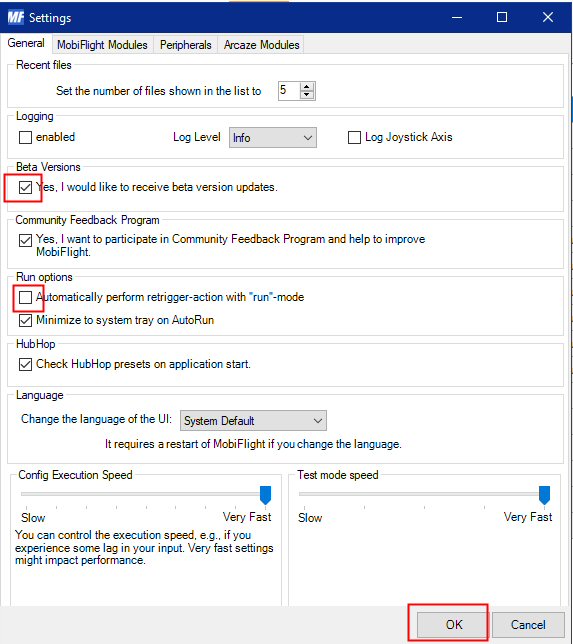Confirm settings with the OK button
This screenshot has height=644, width=573.
click(x=454, y=625)
